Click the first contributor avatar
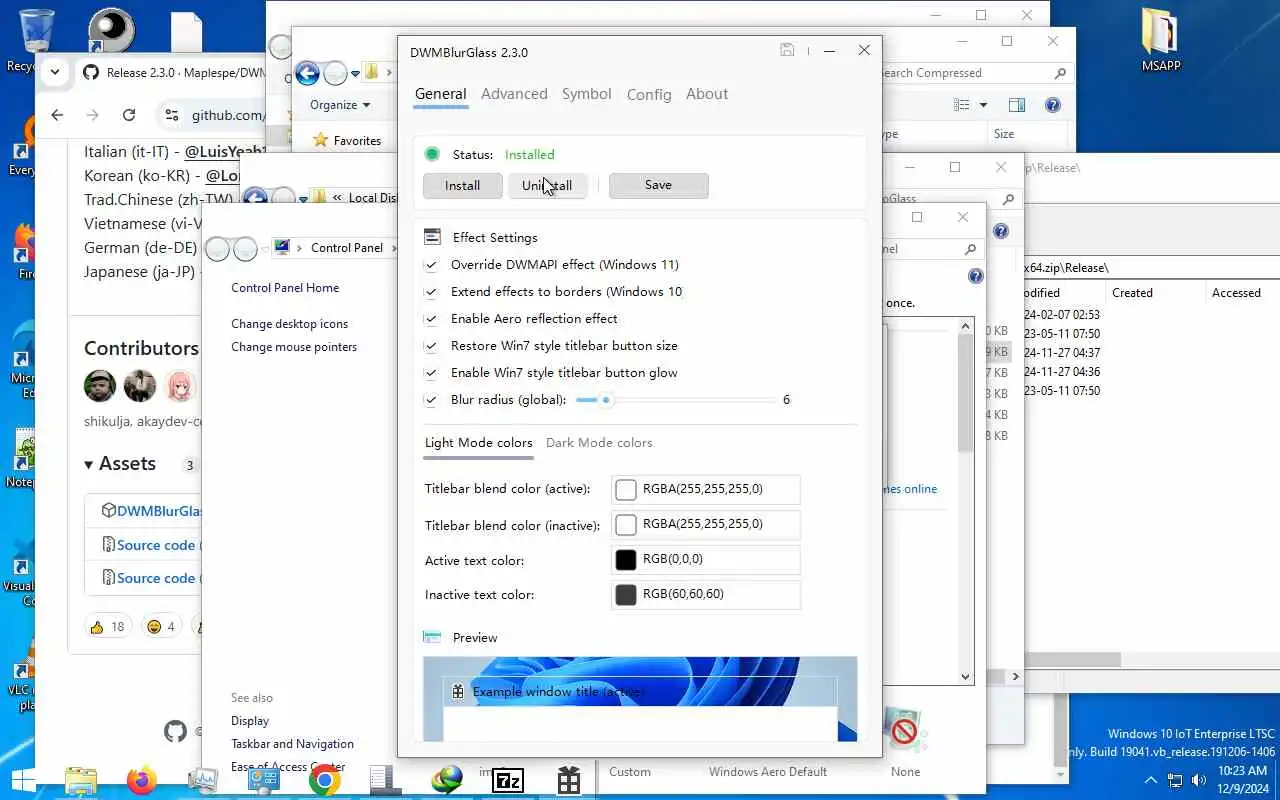1280x800 pixels. point(100,385)
